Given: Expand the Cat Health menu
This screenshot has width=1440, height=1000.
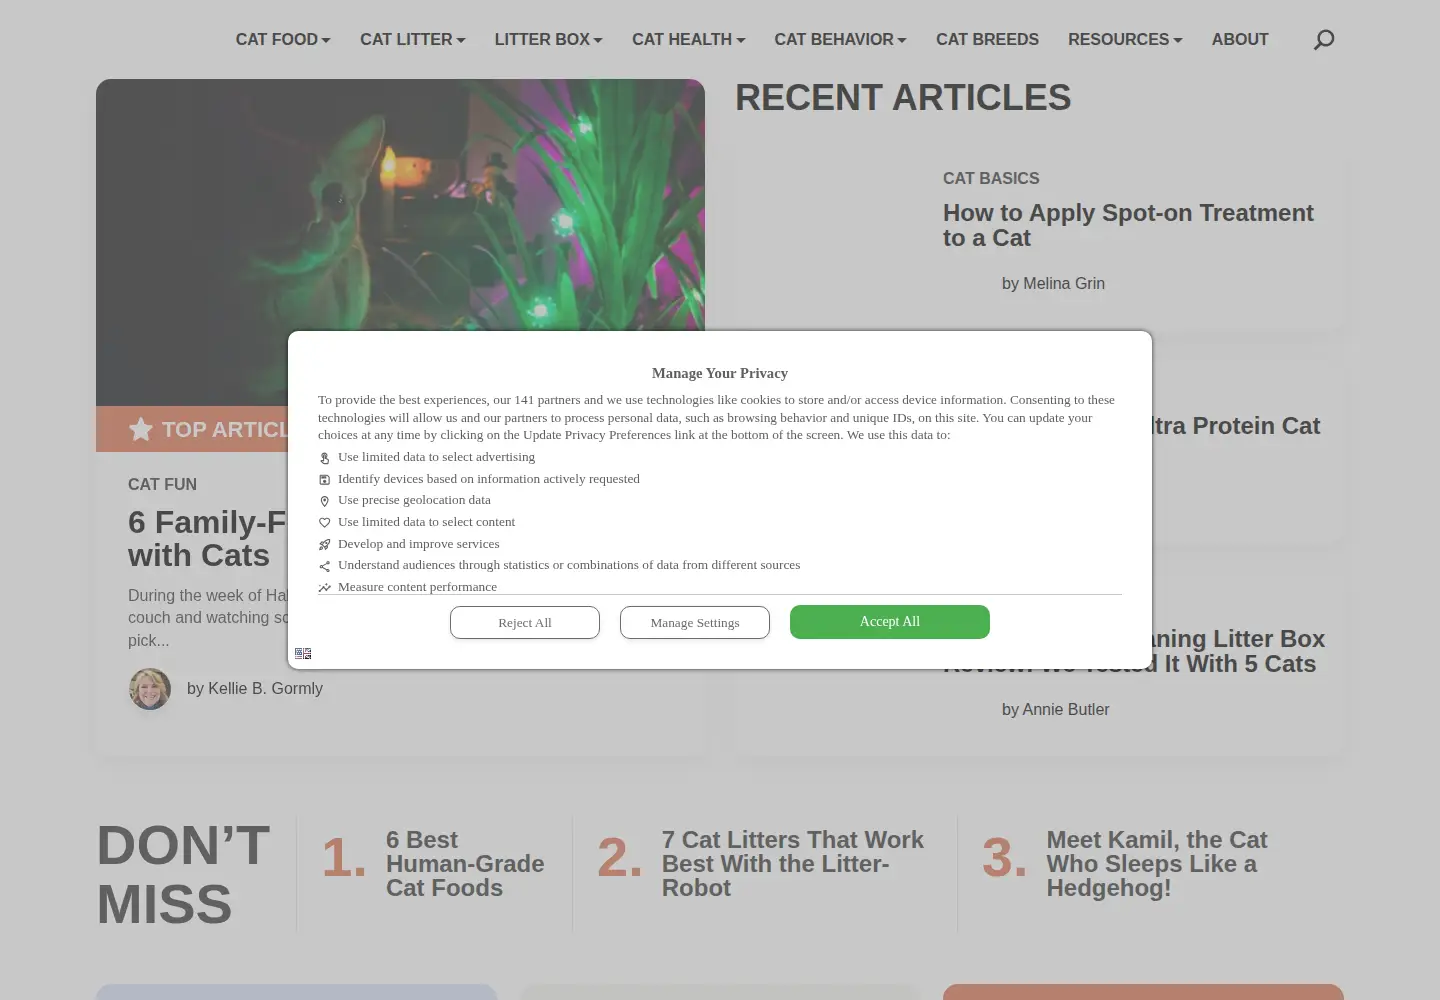Looking at the screenshot, I should tap(689, 40).
